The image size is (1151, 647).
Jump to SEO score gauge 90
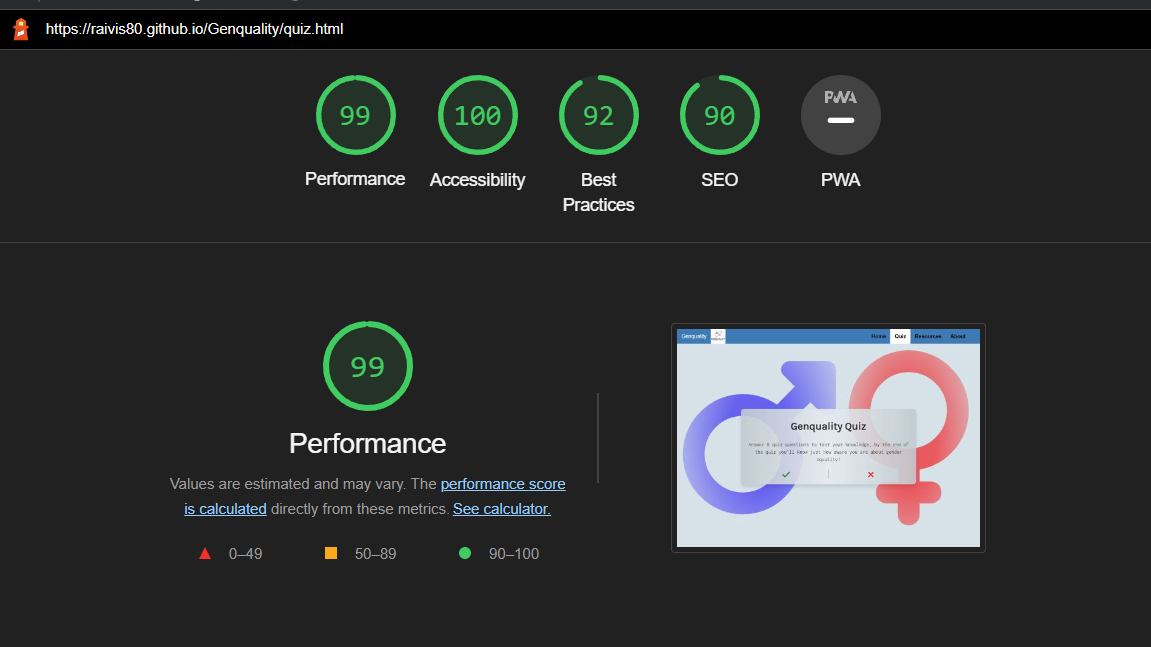pos(719,115)
